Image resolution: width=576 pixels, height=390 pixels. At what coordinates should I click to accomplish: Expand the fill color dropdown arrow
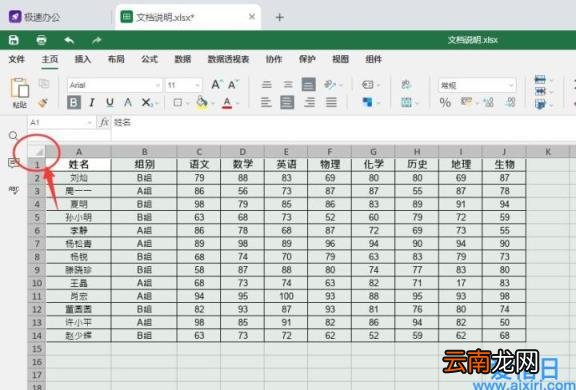[x=212, y=103]
